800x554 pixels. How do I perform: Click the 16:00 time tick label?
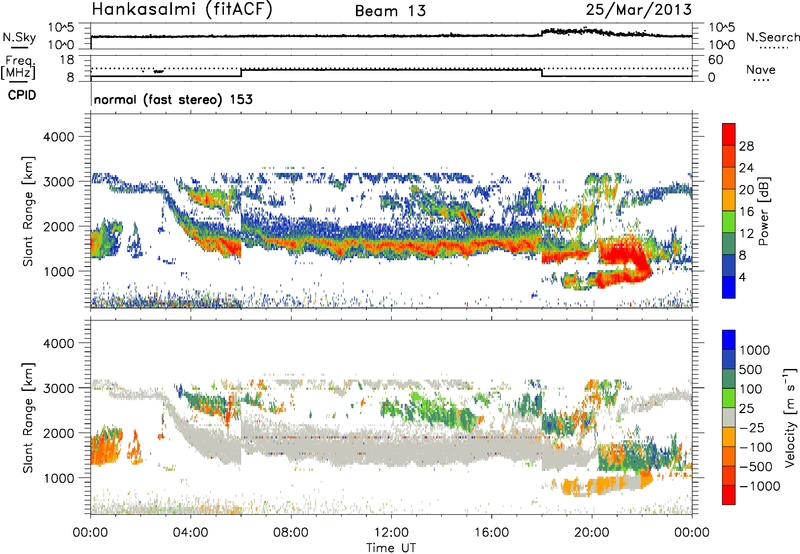[x=491, y=533]
